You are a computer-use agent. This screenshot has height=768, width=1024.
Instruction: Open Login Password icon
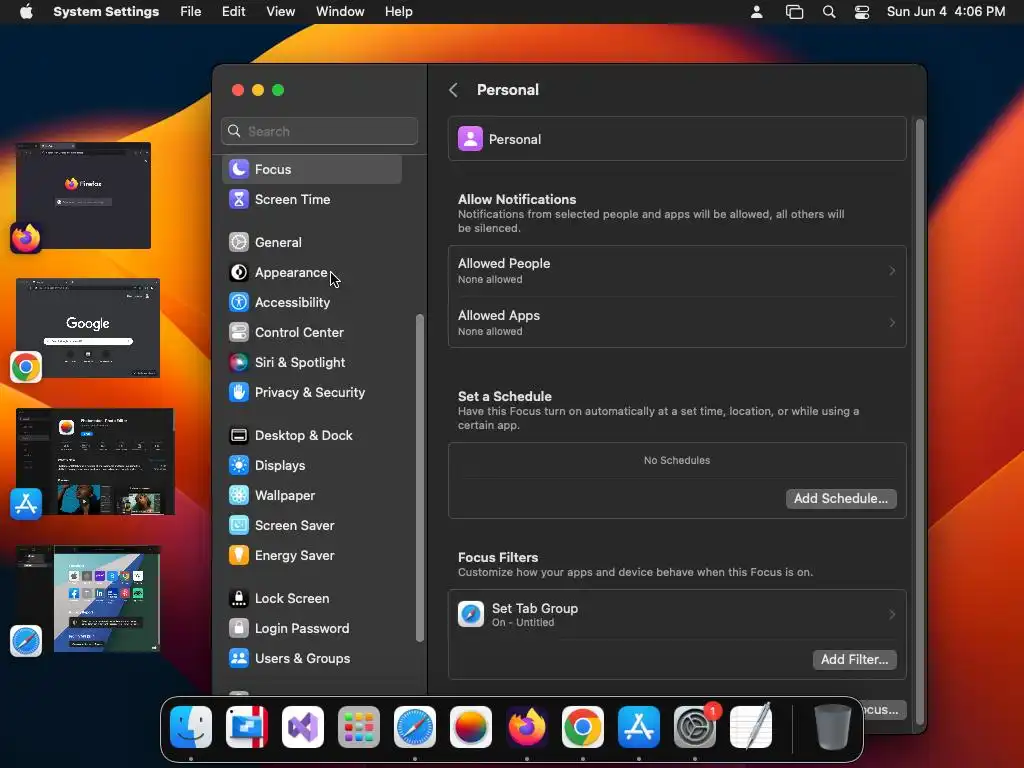pos(239,628)
